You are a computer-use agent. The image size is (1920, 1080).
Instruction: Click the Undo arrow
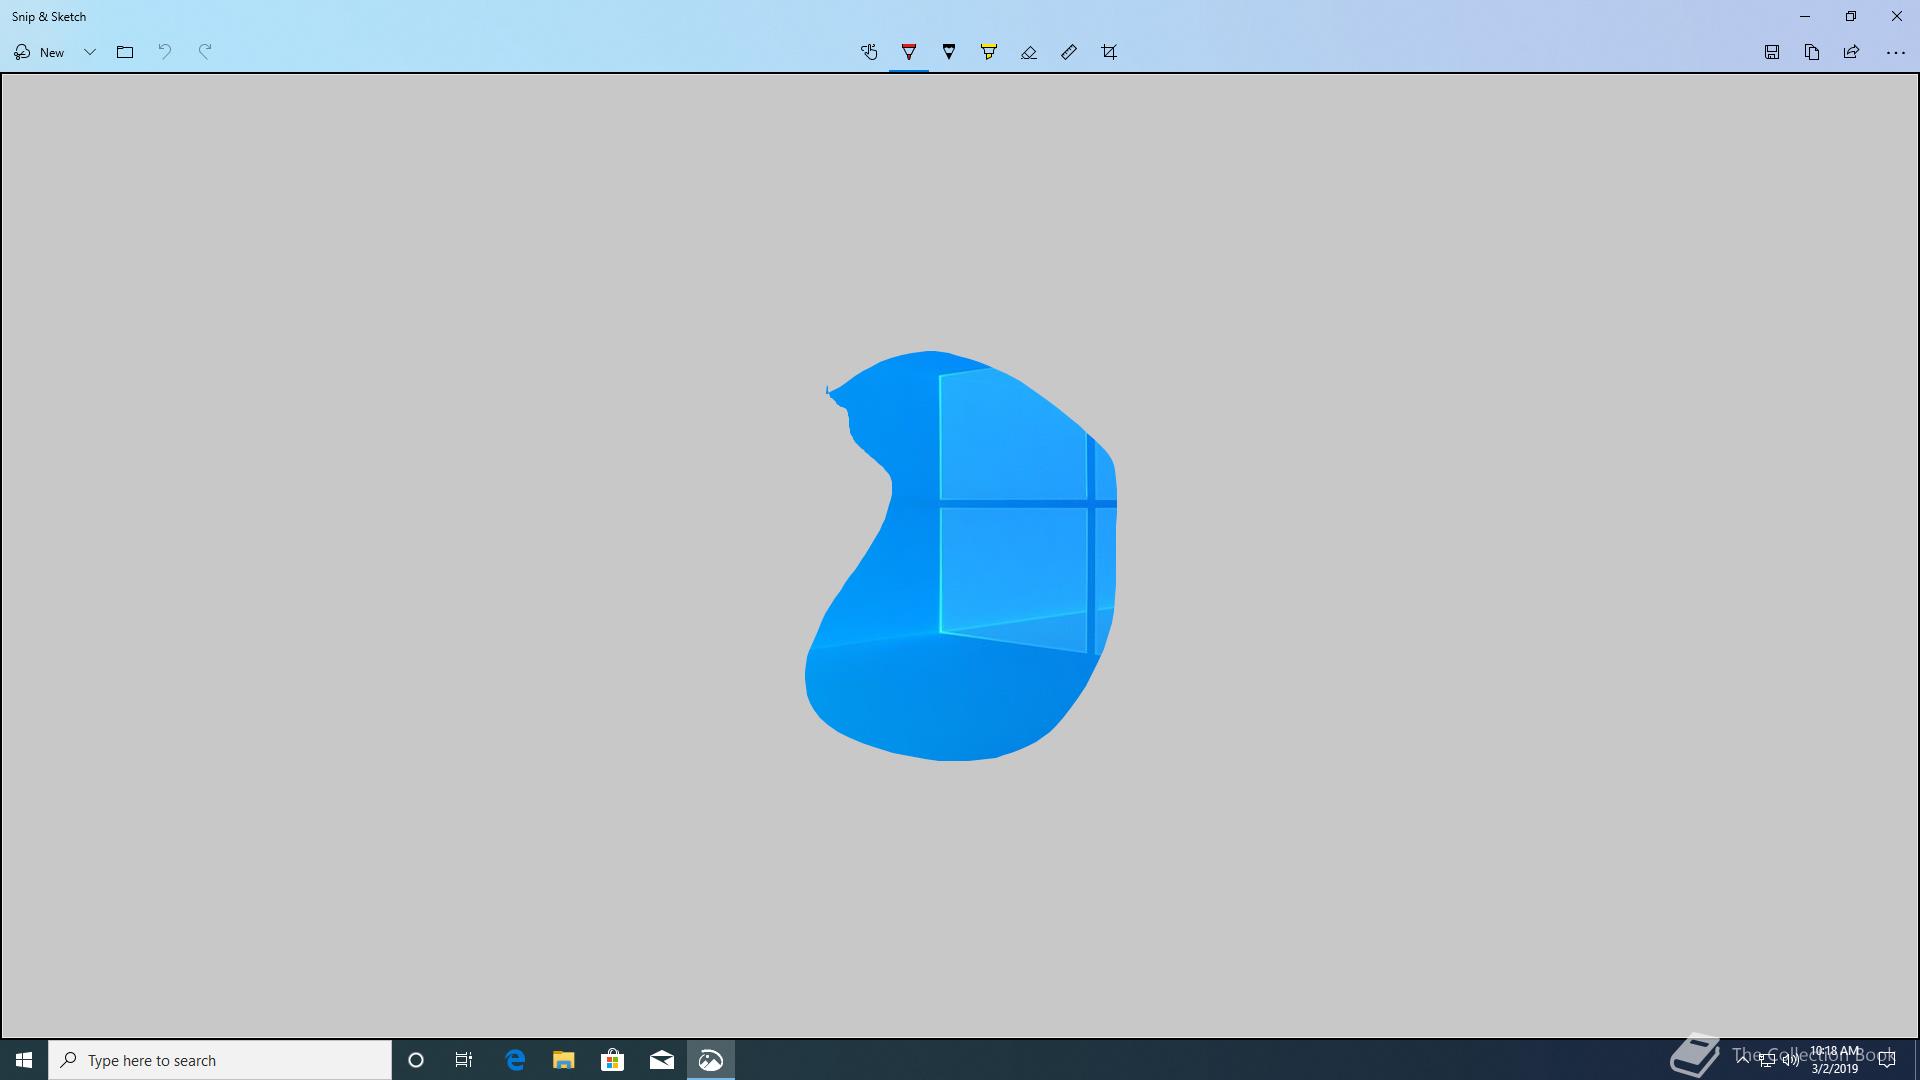coord(165,52)
